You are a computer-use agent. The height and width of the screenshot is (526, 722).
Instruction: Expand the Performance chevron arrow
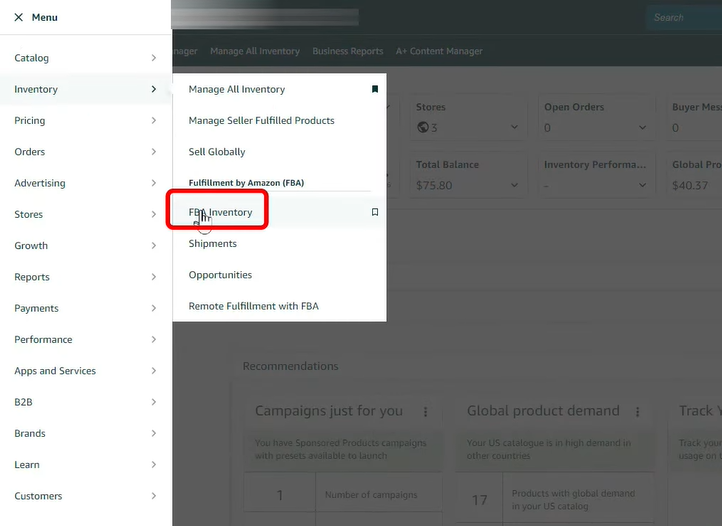click(154, 339)
